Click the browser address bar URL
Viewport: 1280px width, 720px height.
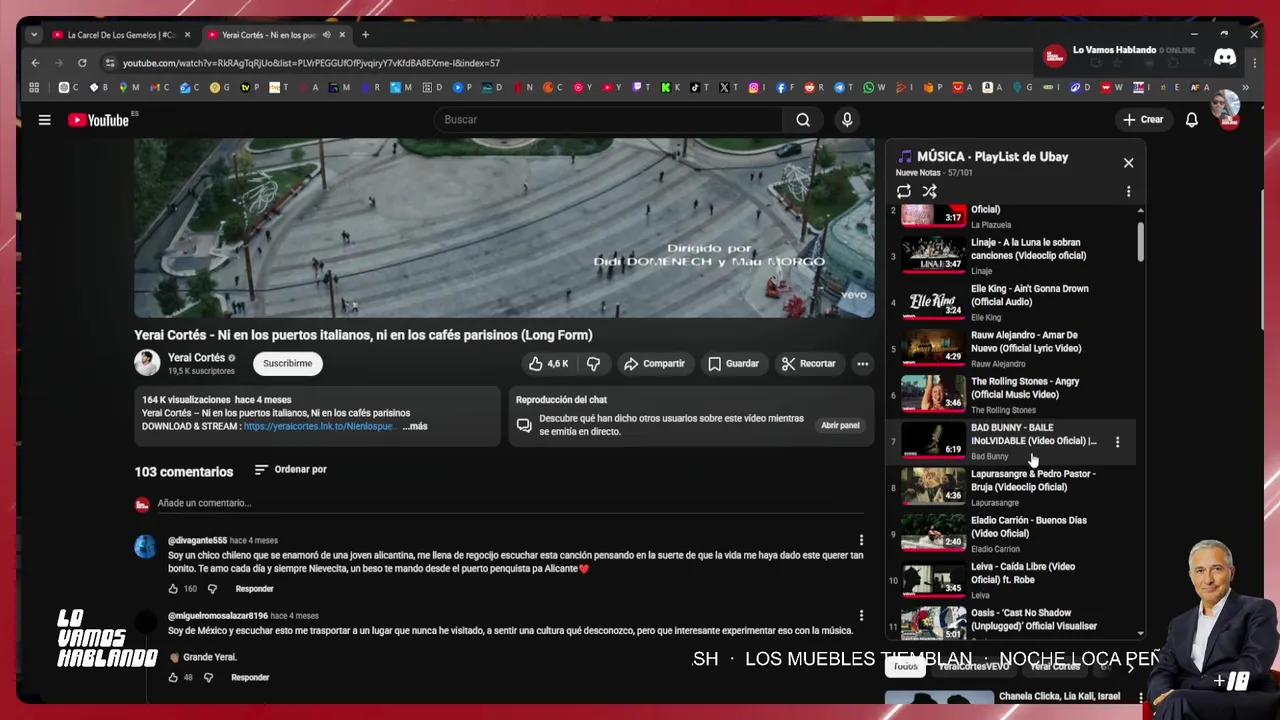(x=311, y=63)
